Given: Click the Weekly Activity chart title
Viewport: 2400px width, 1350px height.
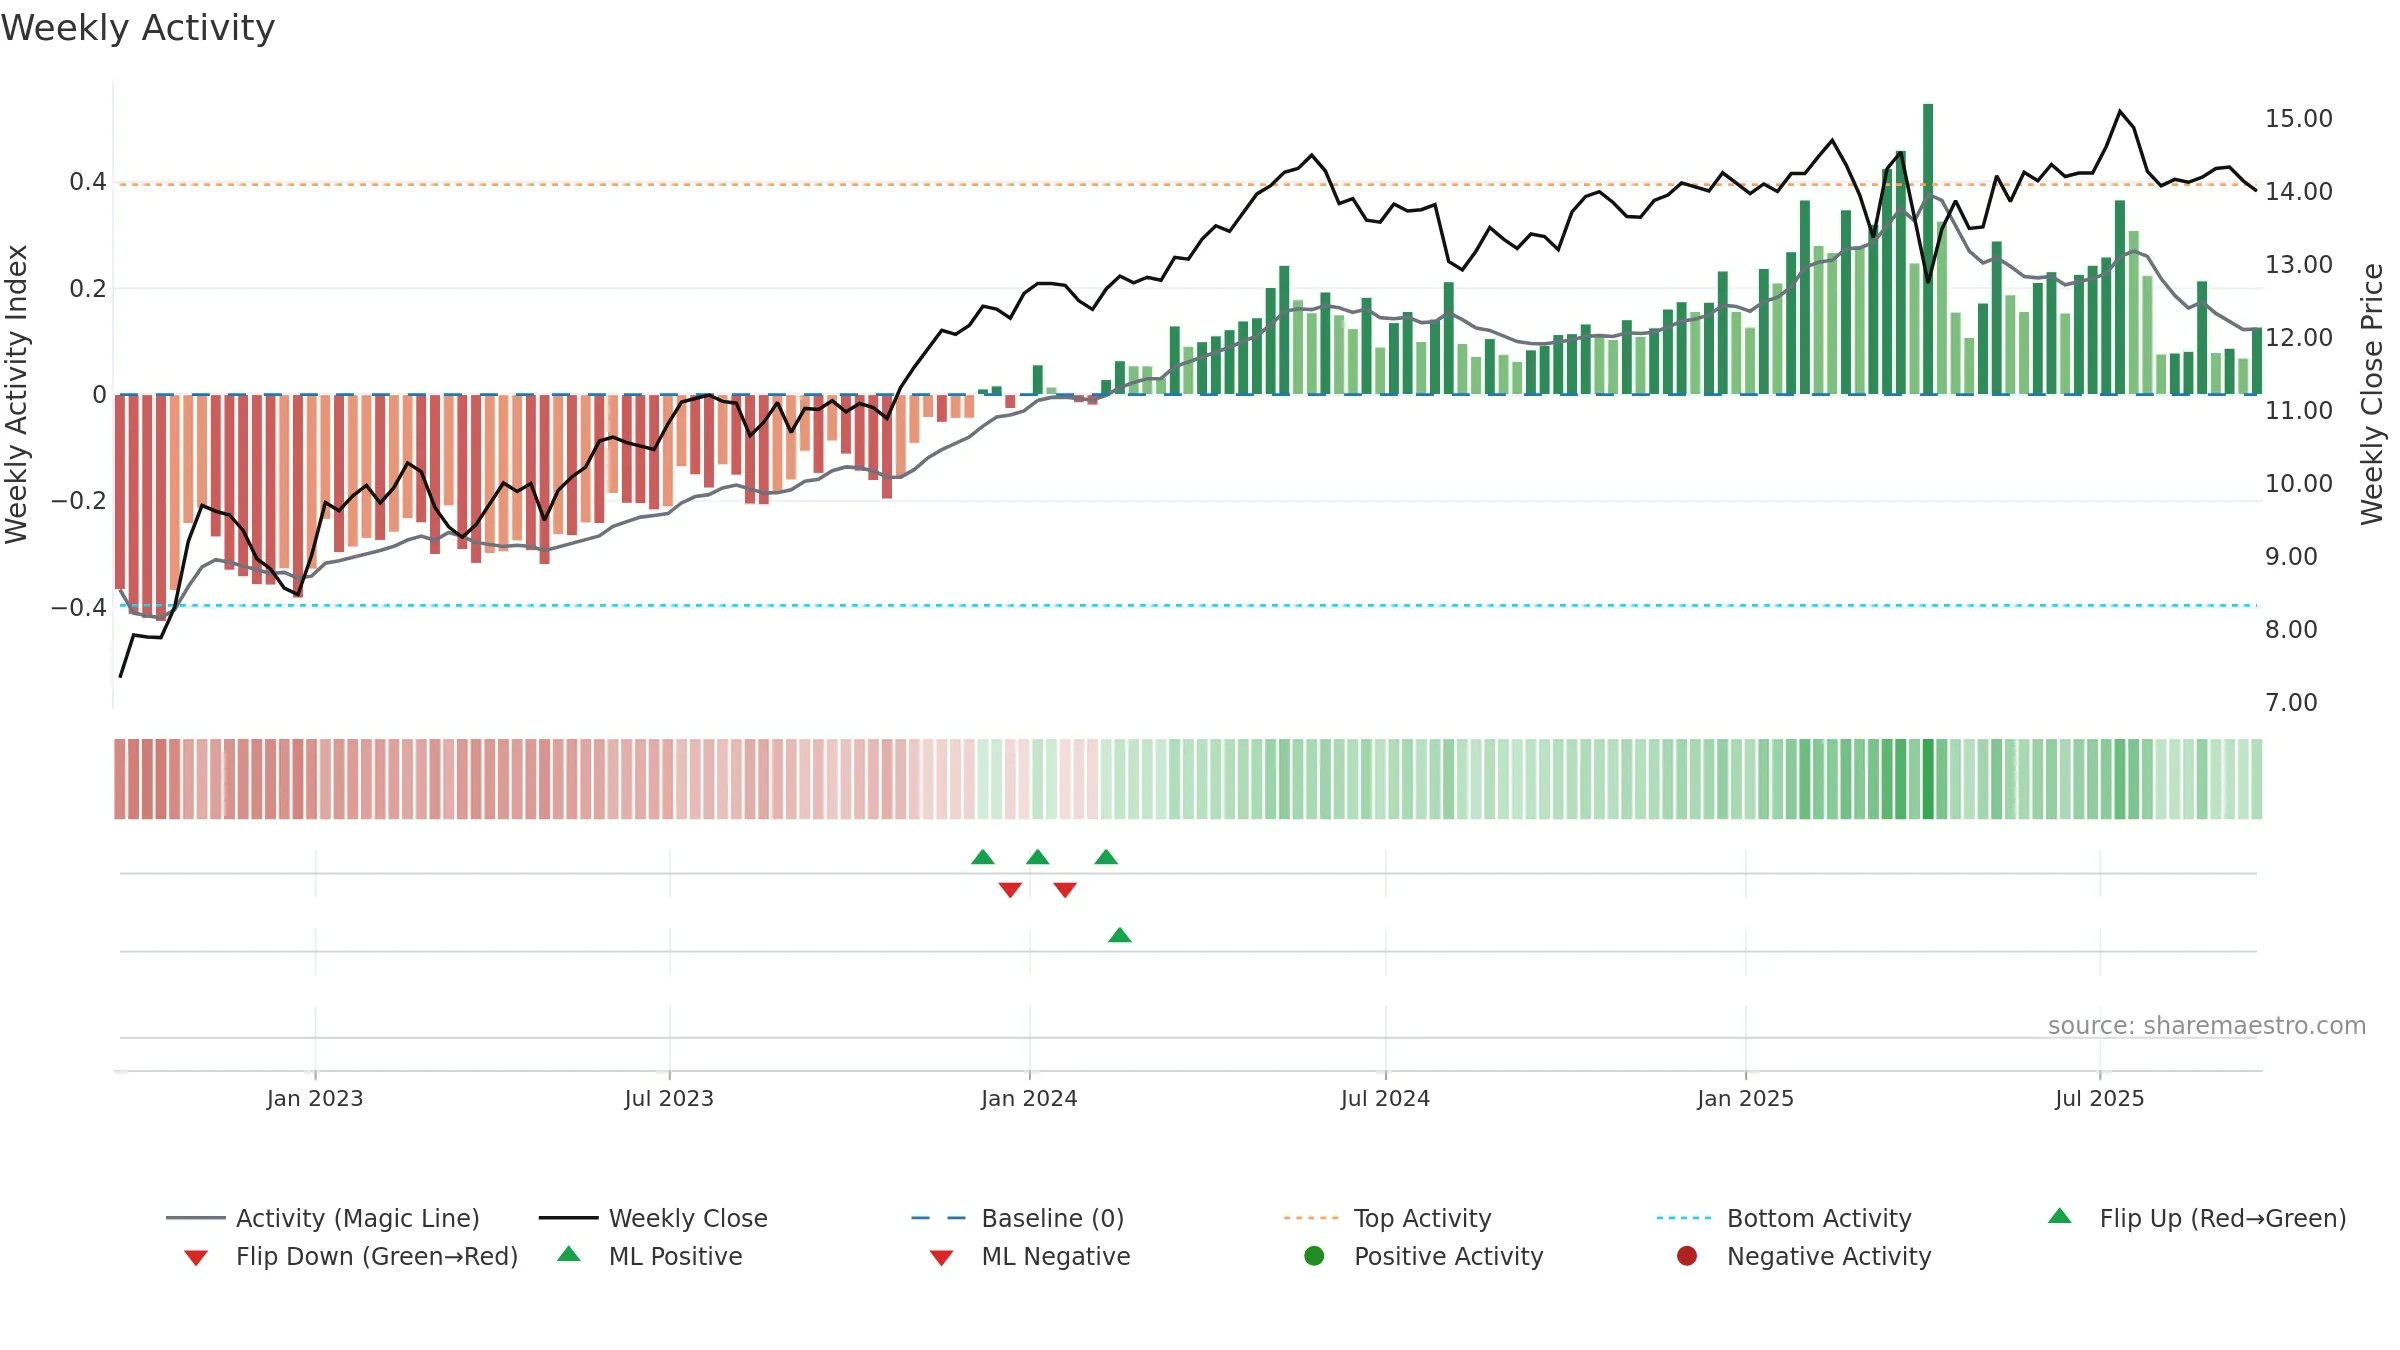Looking at the screenshot, I should (x=138, y=28).
